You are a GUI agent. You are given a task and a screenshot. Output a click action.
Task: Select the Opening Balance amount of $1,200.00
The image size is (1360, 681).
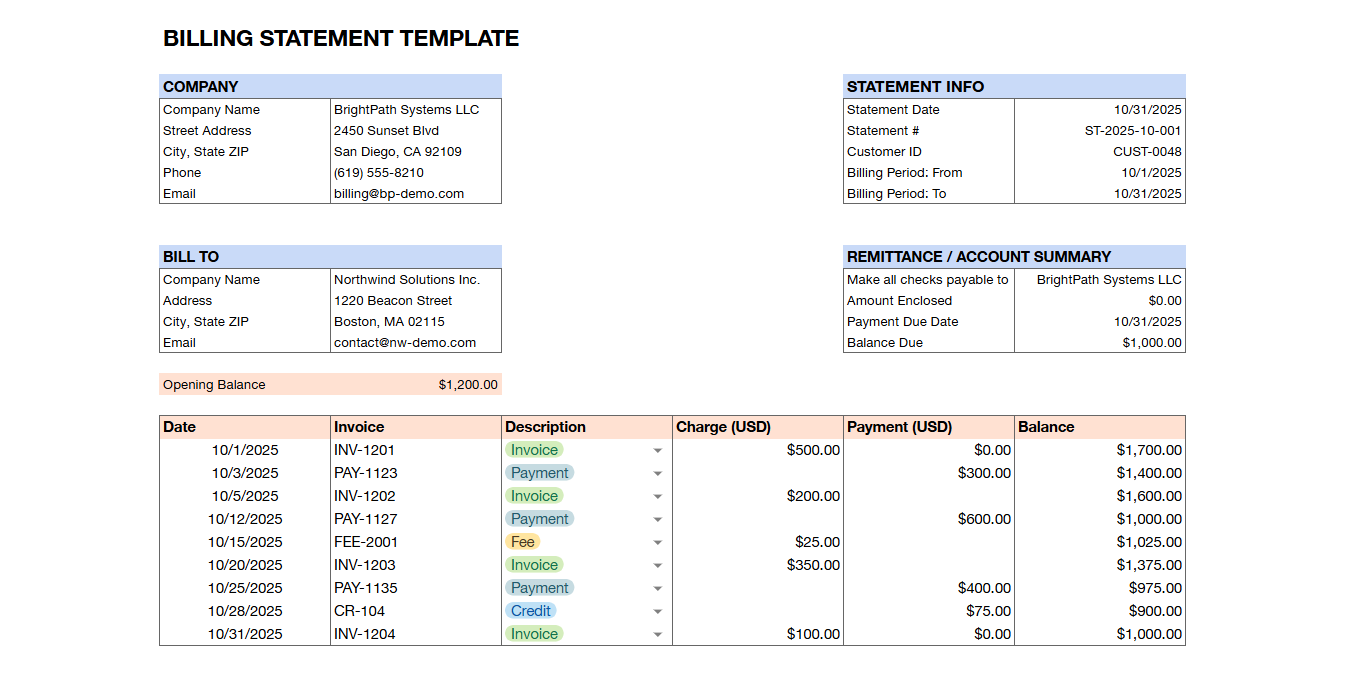[x=467, y=384]
